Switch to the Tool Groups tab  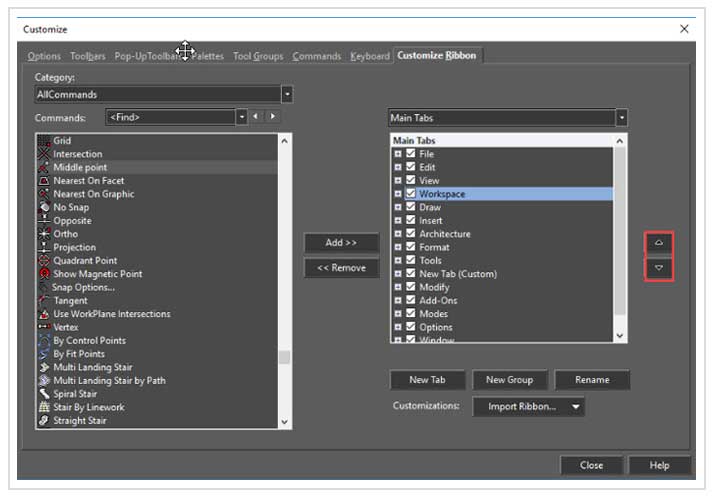point(258,56)
